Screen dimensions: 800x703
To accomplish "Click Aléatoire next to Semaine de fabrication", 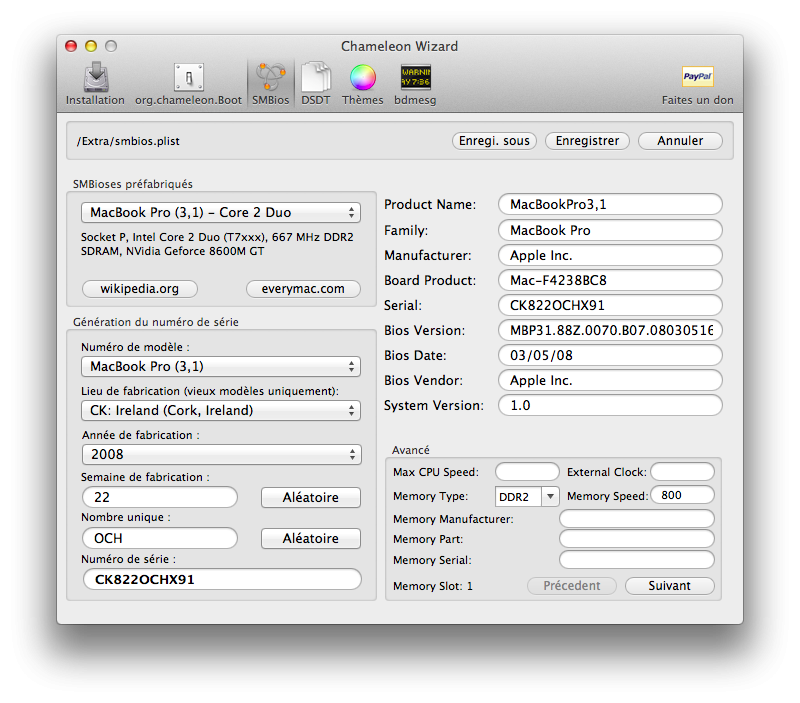I will tap(310, 497).
